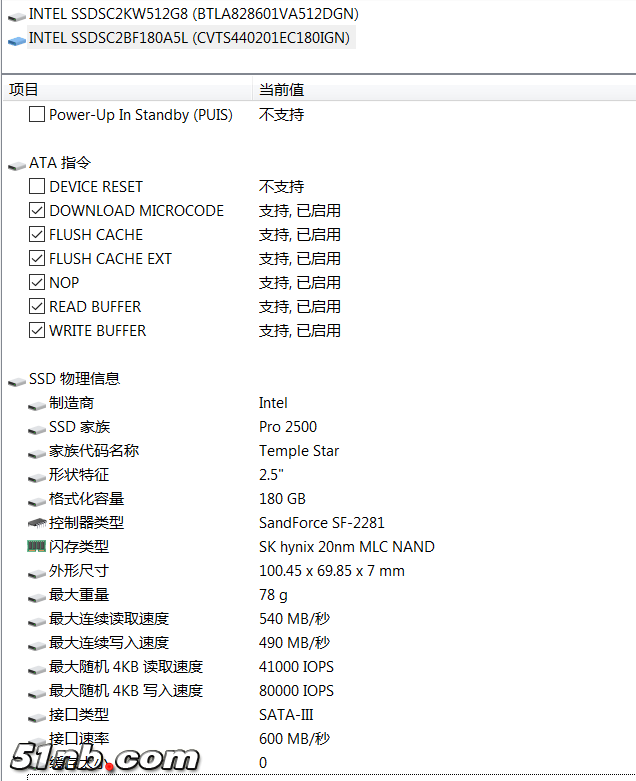Select the INTEL SSDSC2BF180A5L drive entry
Image resolution: width=636 pixels, height=781 pixels.
189,38
